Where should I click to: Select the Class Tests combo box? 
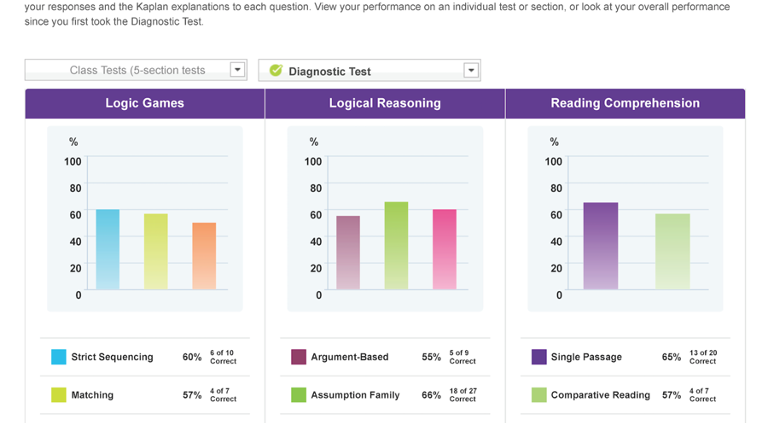pyautogui.click(x=128, y=70)
